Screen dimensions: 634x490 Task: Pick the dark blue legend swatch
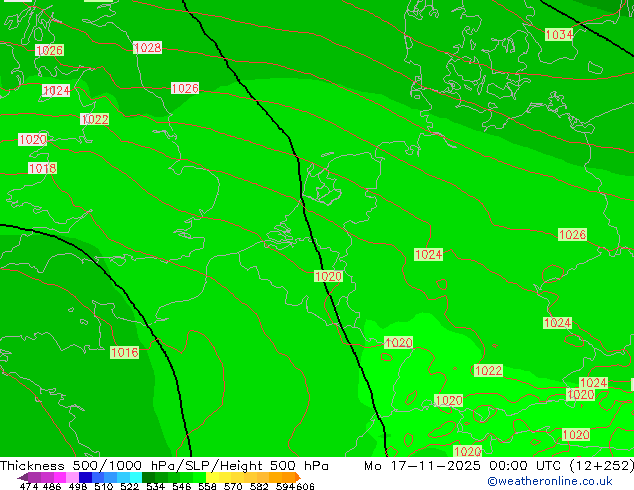coord(85,477)
